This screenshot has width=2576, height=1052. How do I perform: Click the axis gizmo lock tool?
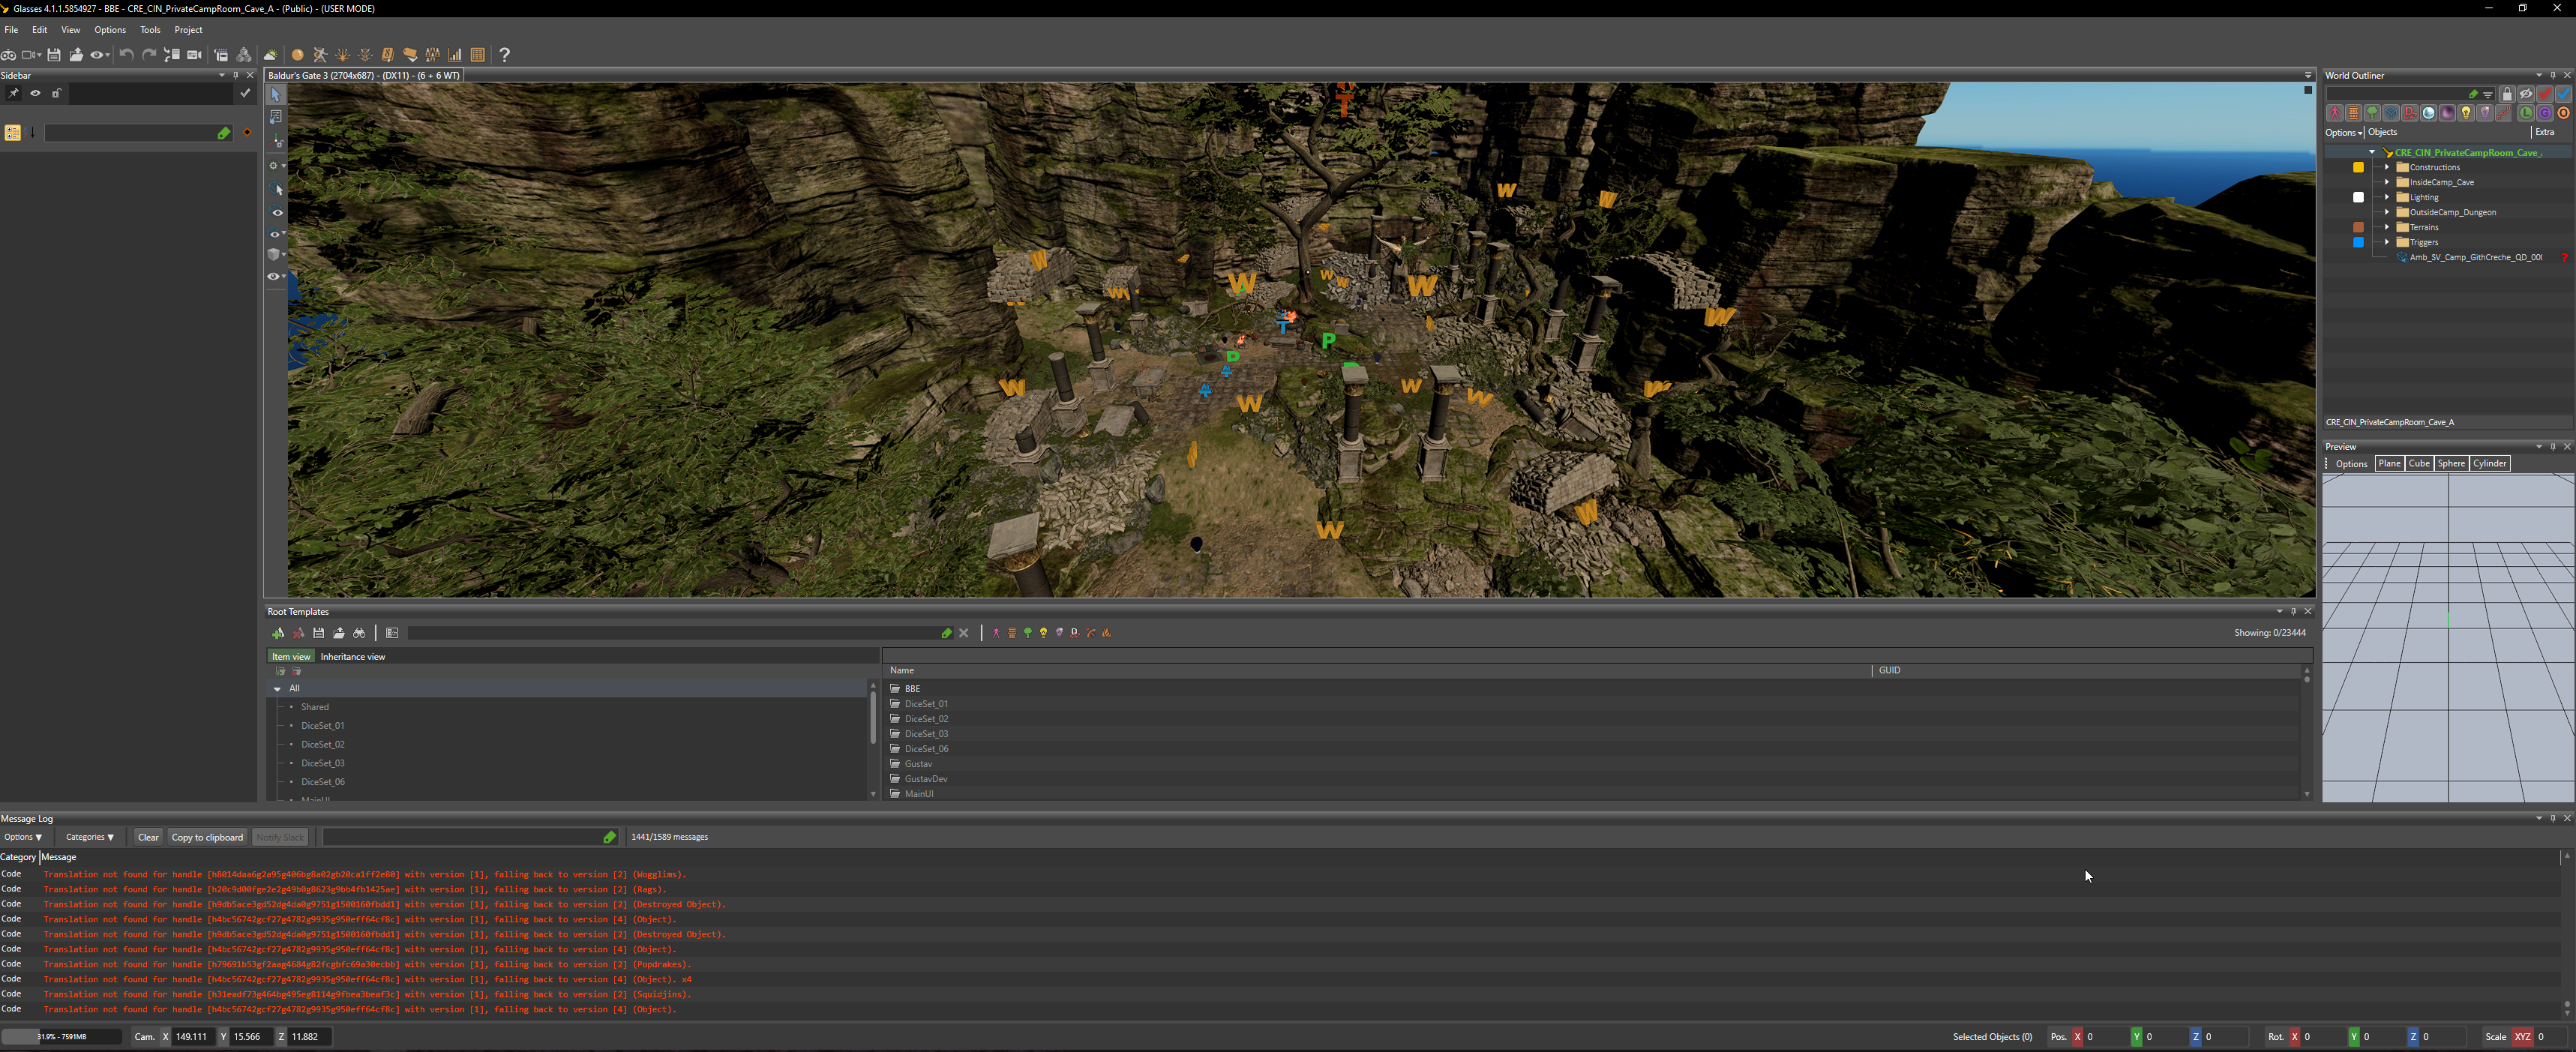tap(277, 141)
